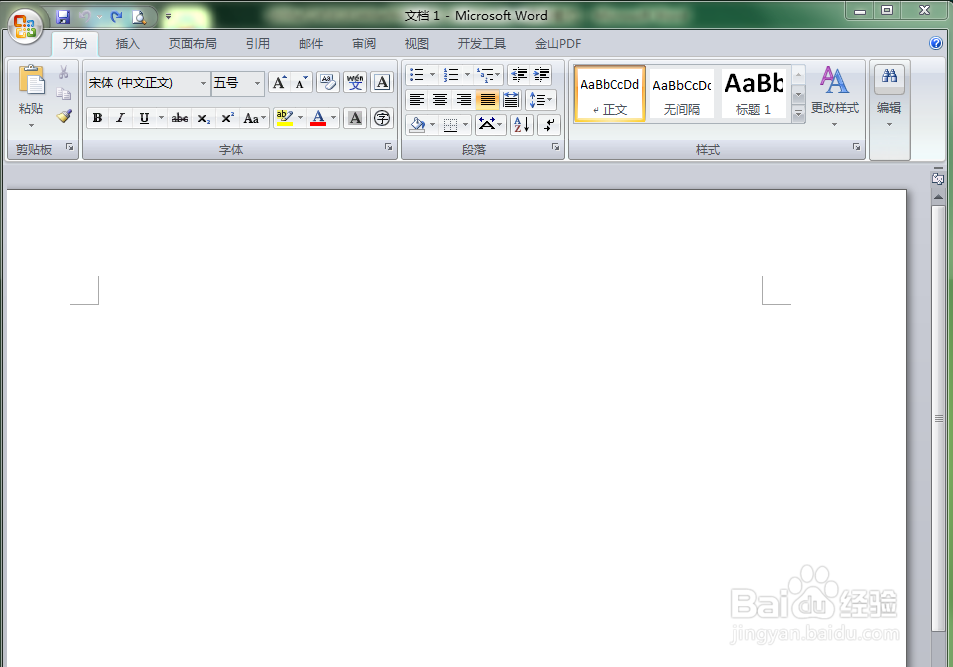The width and height of the screenshot is (953, 667).
Task: Apply 正文 style
Action: [610, 94]
